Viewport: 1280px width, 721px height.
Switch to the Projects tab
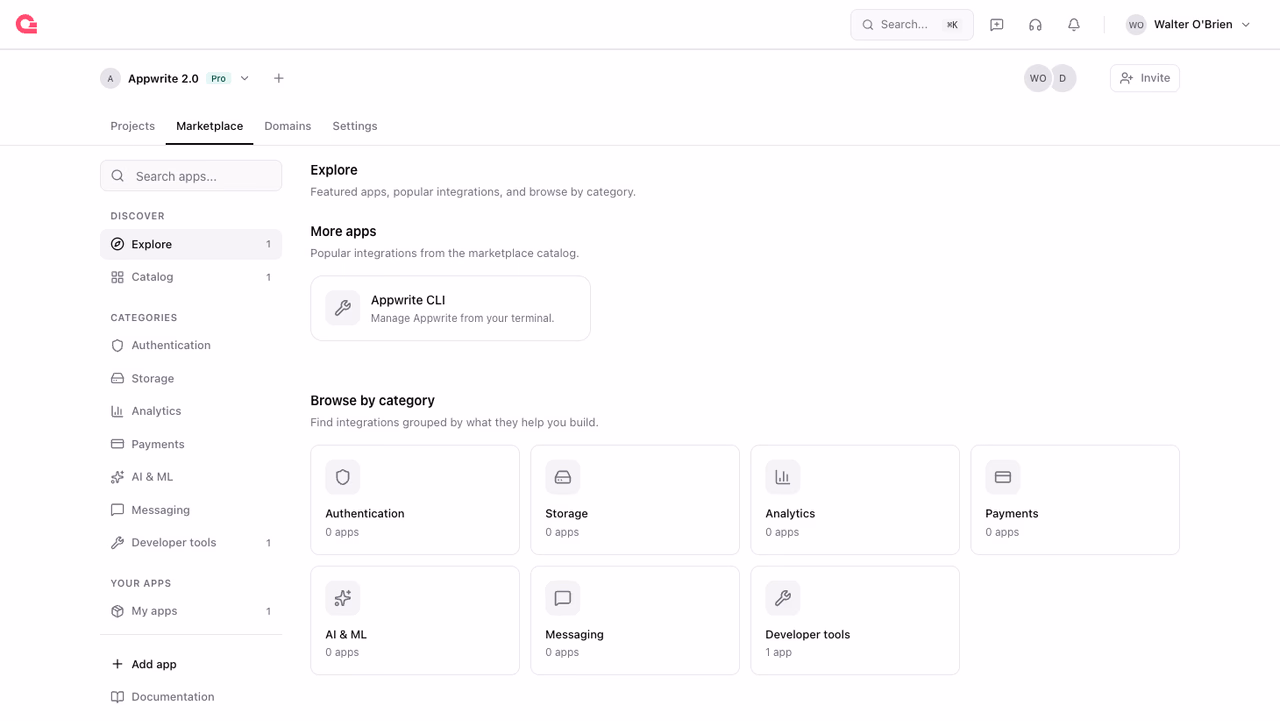(x=132, y=126)
